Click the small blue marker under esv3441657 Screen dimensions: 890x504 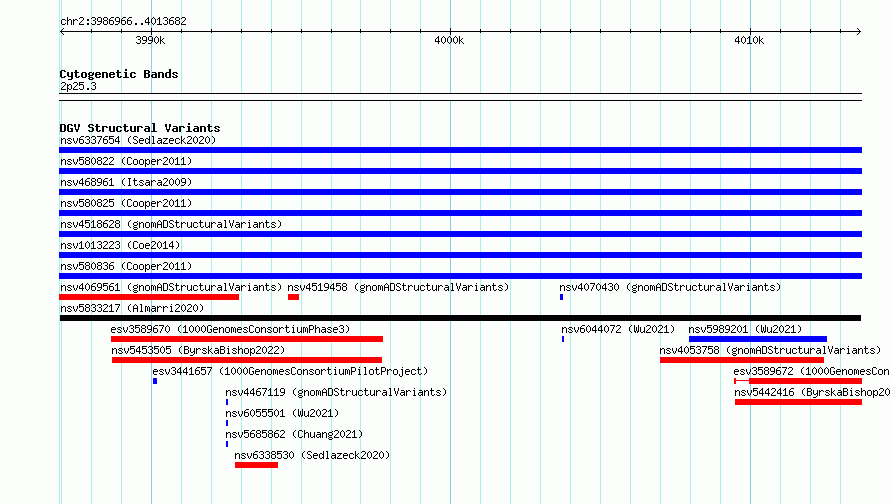pyautogui.click(x=155, y=381)
